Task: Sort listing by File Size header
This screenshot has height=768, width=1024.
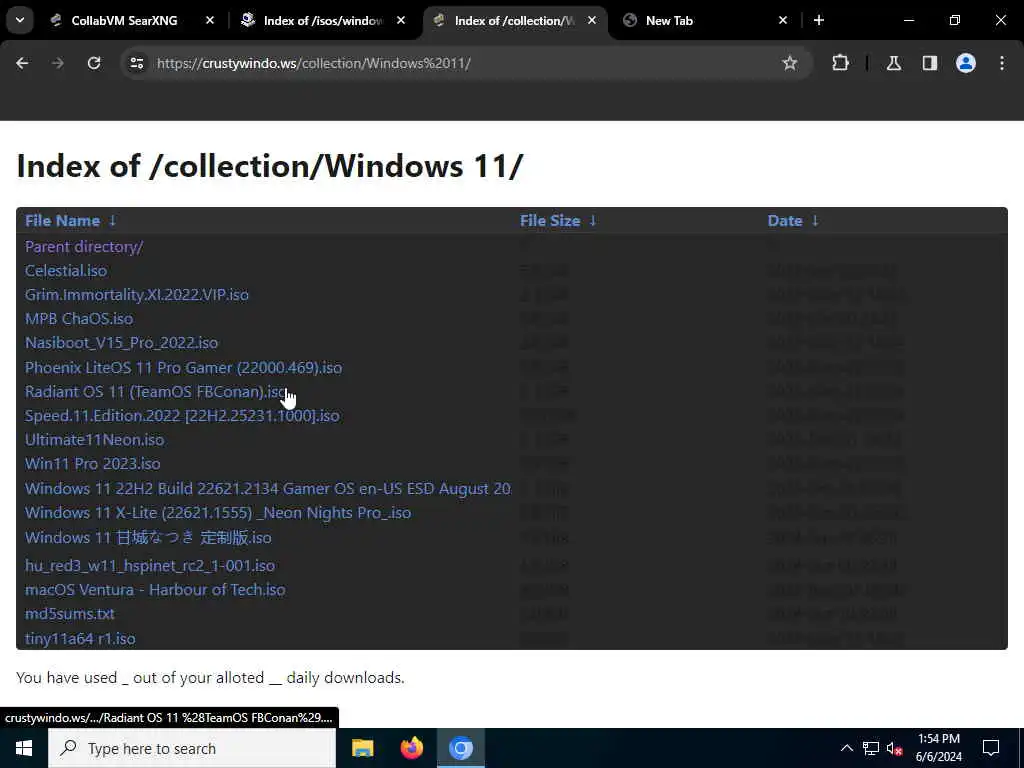Action: [550, 221]
